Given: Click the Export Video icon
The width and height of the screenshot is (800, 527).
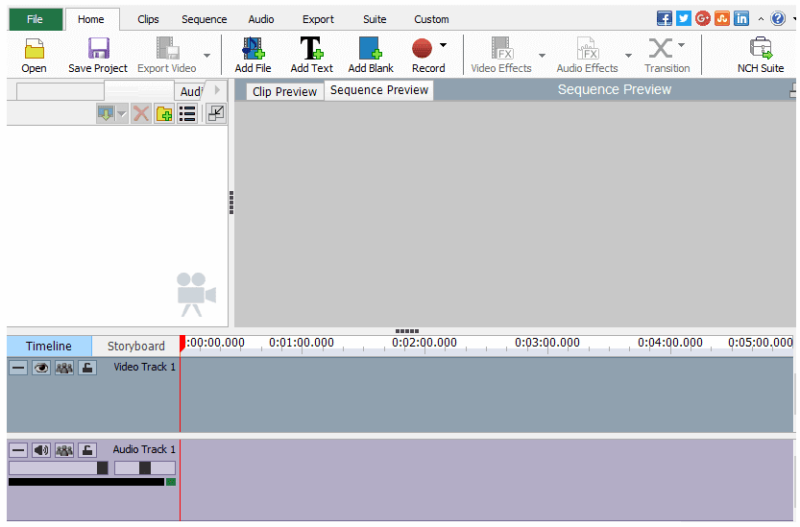Looking at the screenshot, I should pyautogui.click(x=167, y=48).
